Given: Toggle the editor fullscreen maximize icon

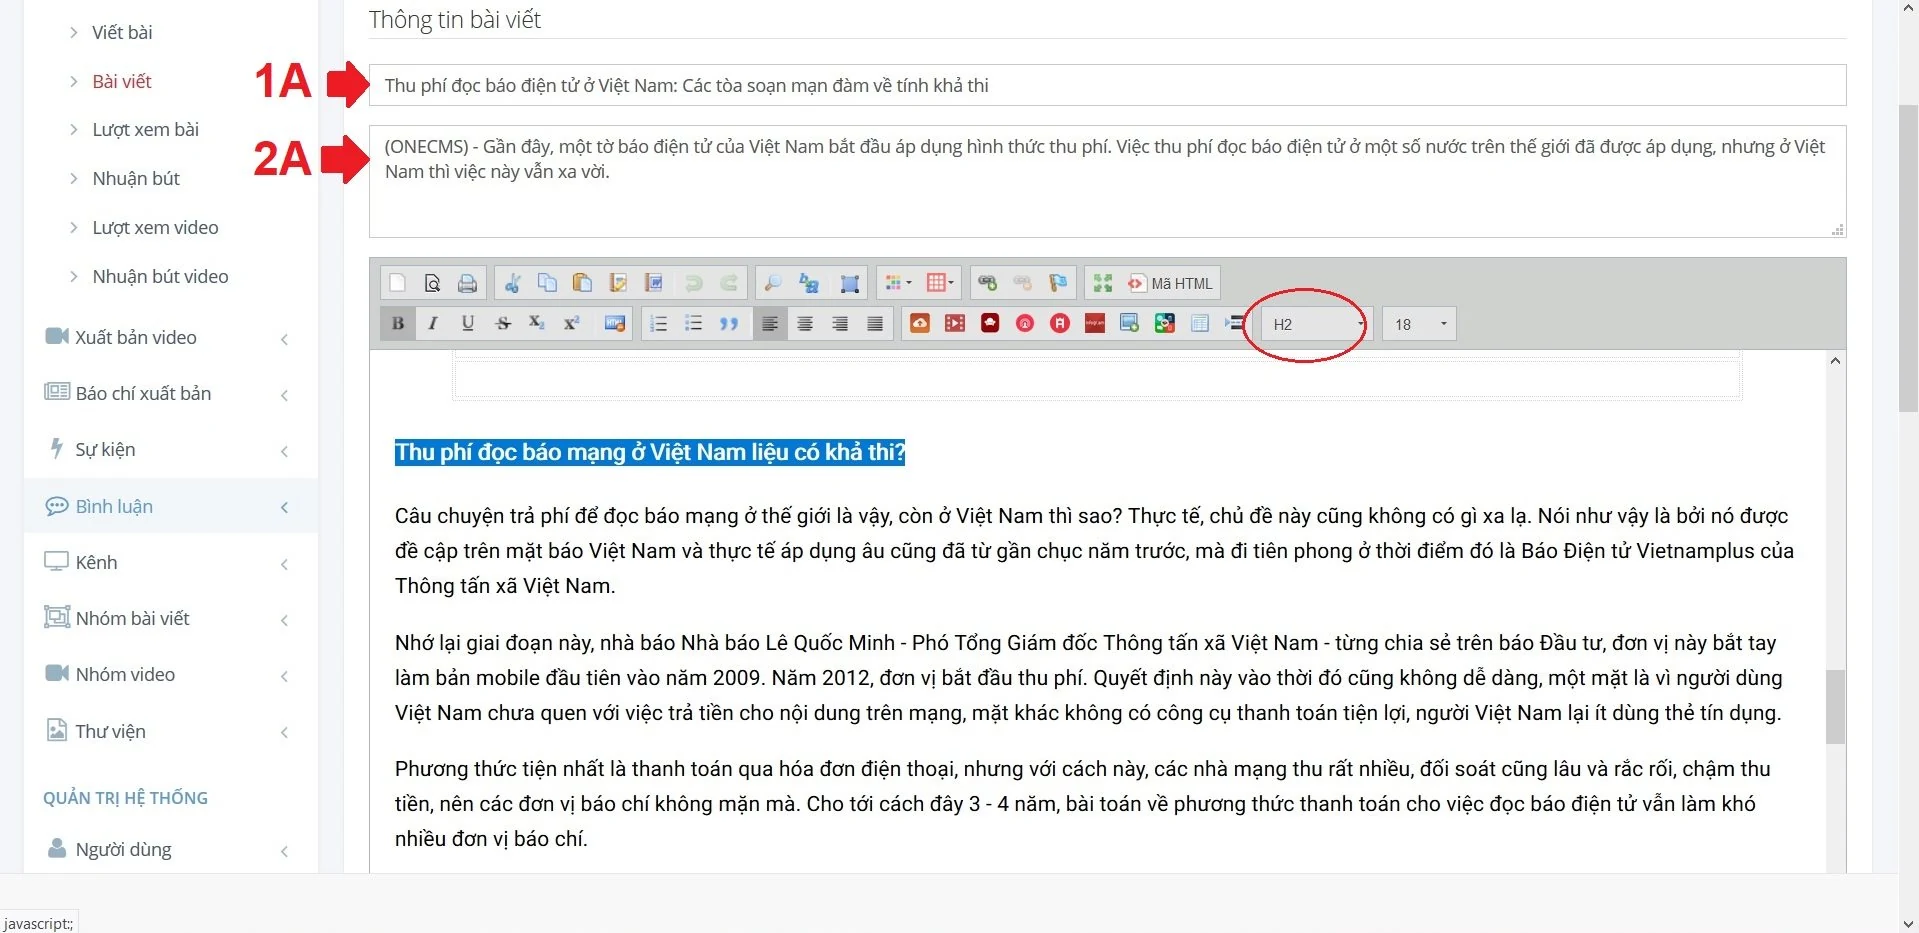Looking at the screenshot, I should pos(1102,283).
